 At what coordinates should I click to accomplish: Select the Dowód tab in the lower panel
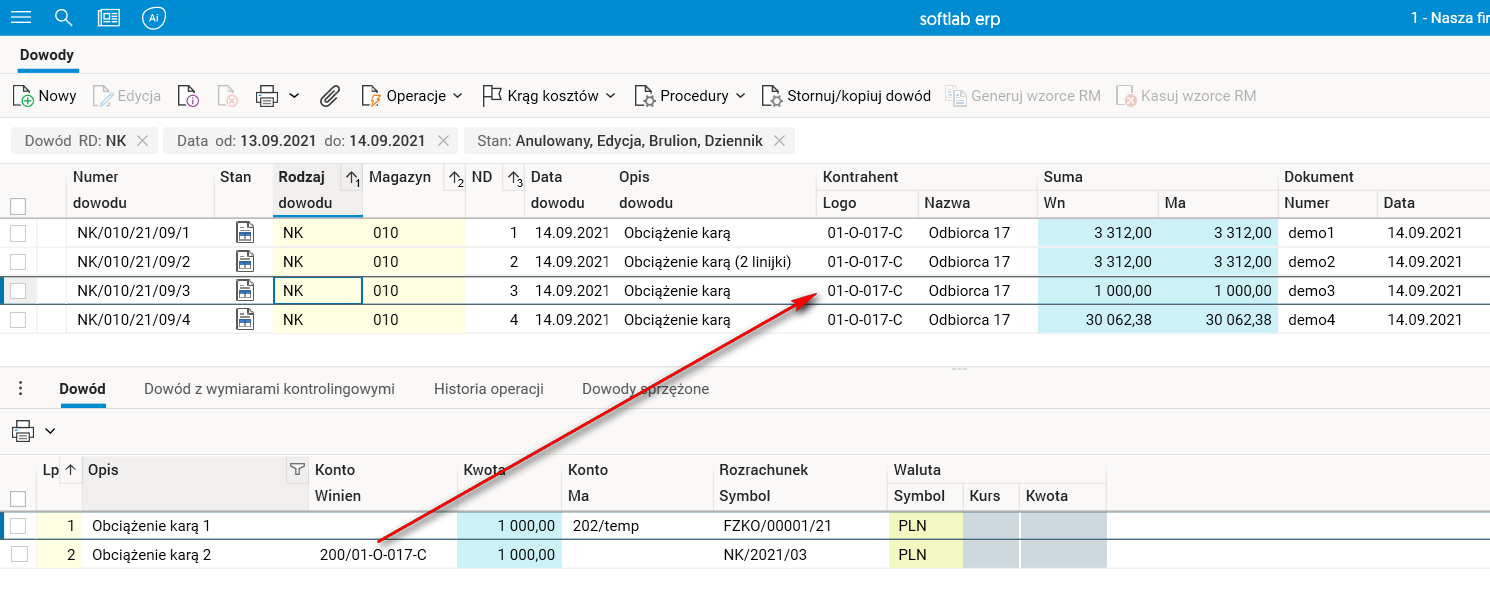pos(83,389)
